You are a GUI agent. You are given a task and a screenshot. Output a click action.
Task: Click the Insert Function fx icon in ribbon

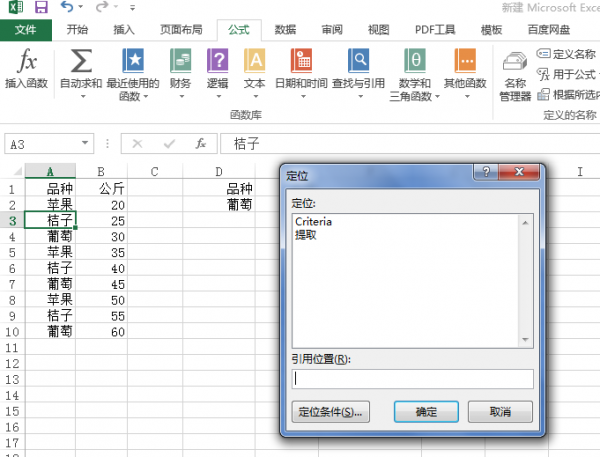tap(27, 61)
